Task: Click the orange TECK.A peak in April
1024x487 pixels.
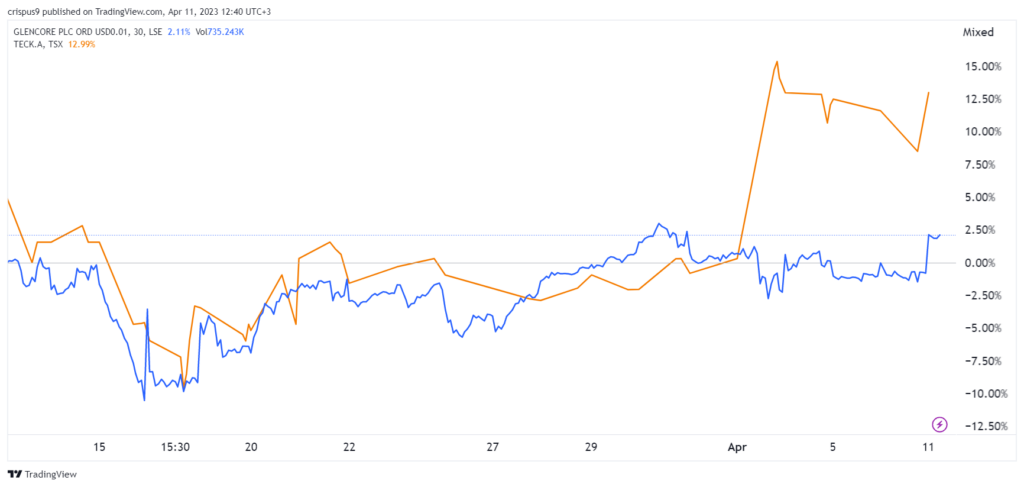Action: [776, 61]
